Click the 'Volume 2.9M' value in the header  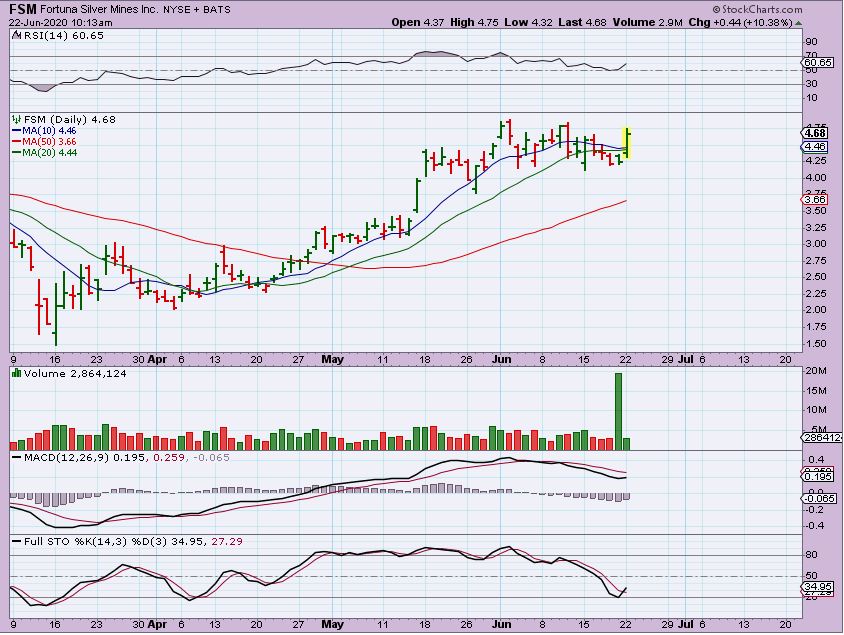coord(648,23)
